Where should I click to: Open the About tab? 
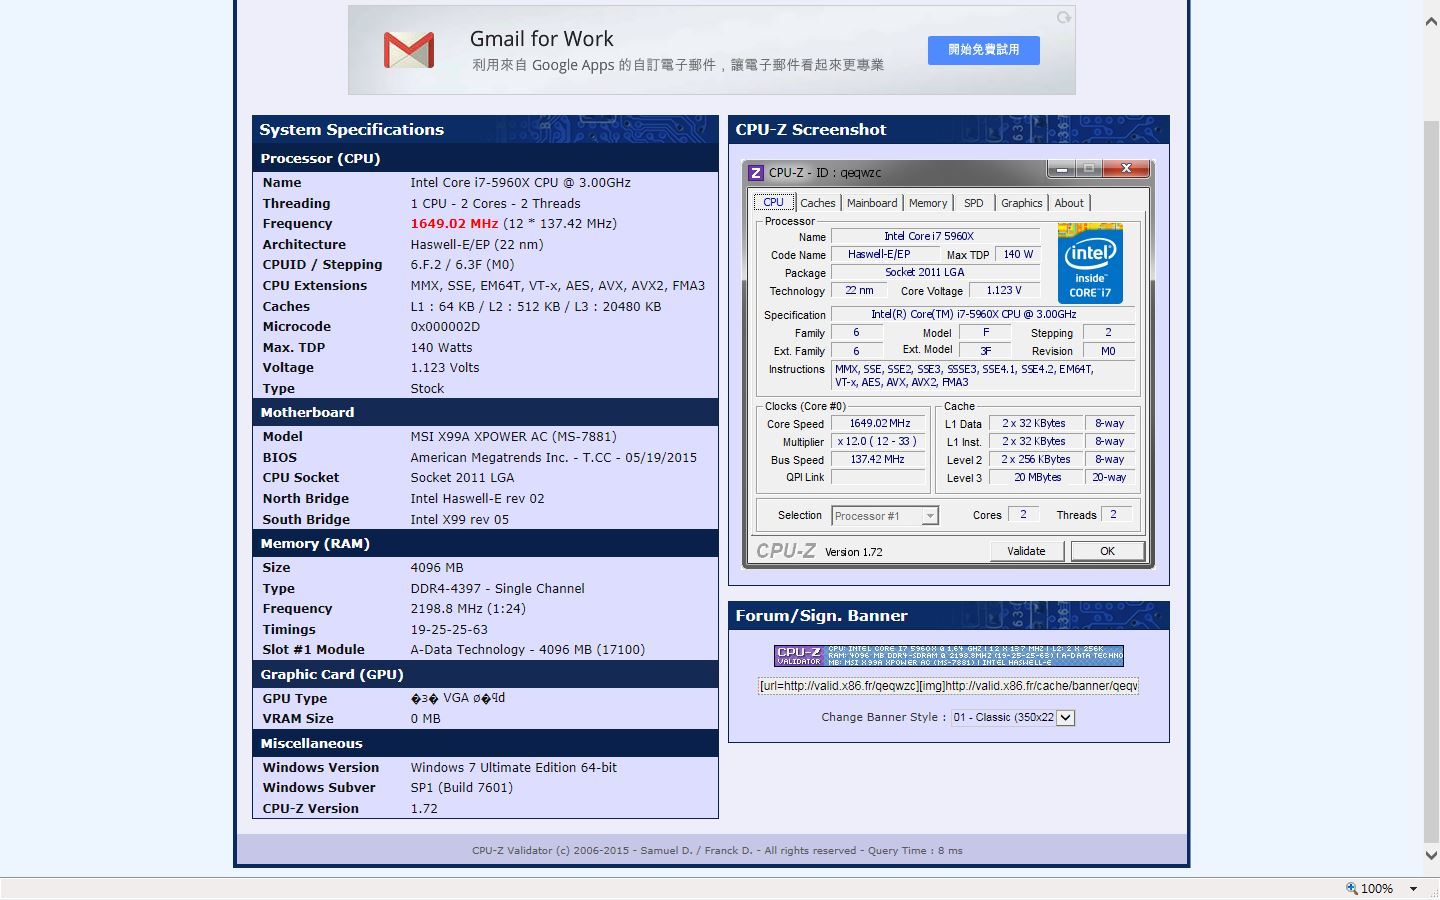tap(1069, 203)
